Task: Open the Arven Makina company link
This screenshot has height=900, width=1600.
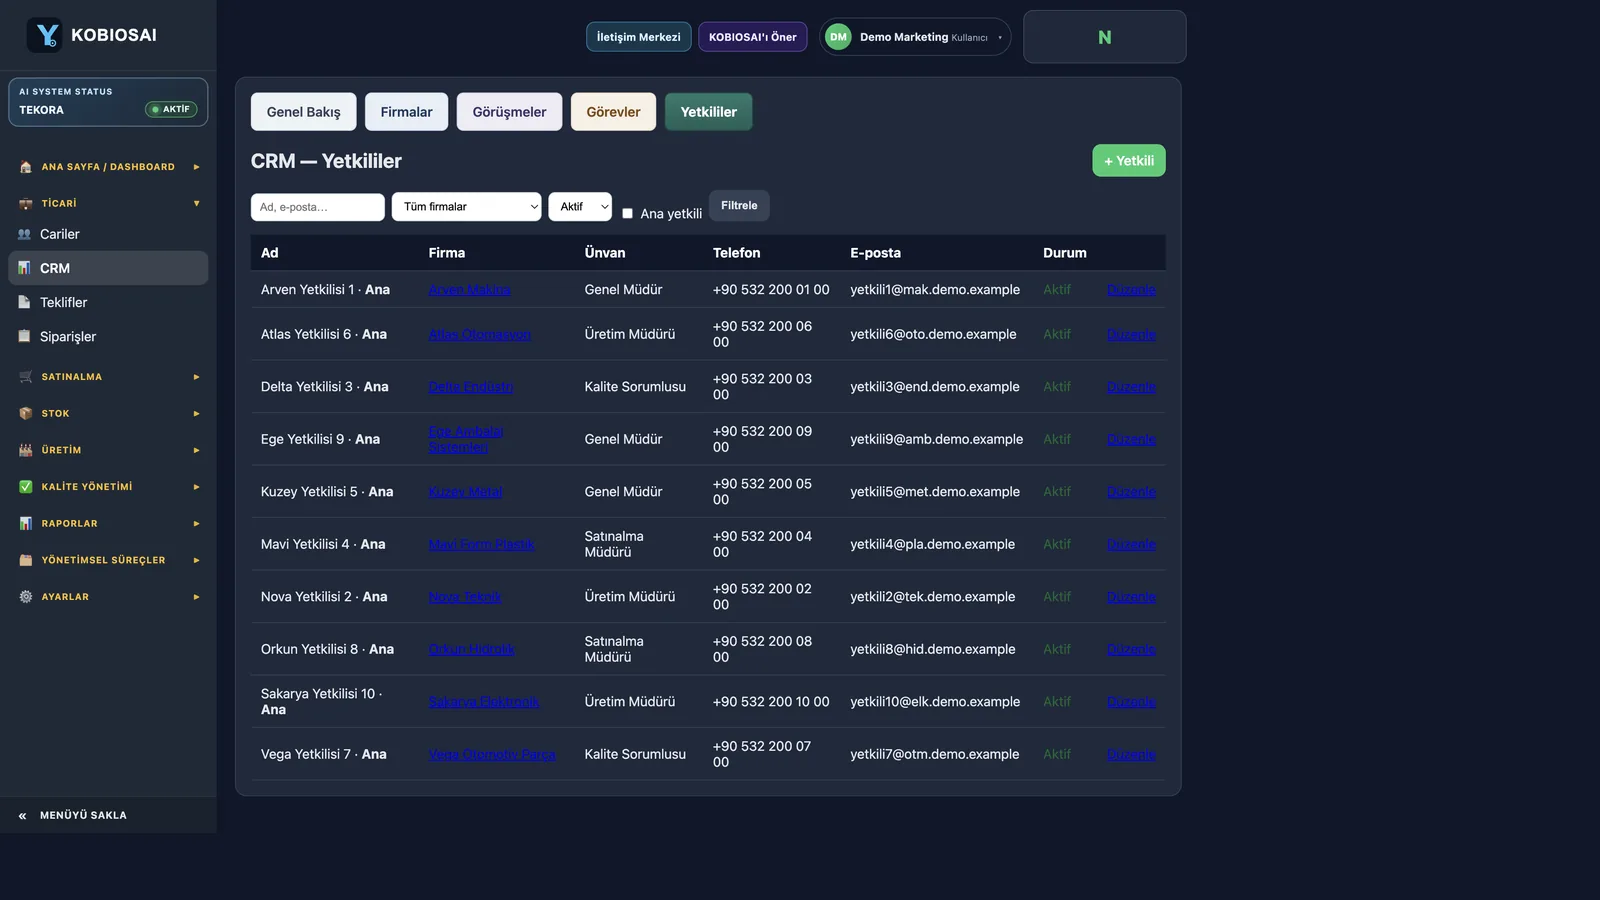Action: click(x=469, y=290)
